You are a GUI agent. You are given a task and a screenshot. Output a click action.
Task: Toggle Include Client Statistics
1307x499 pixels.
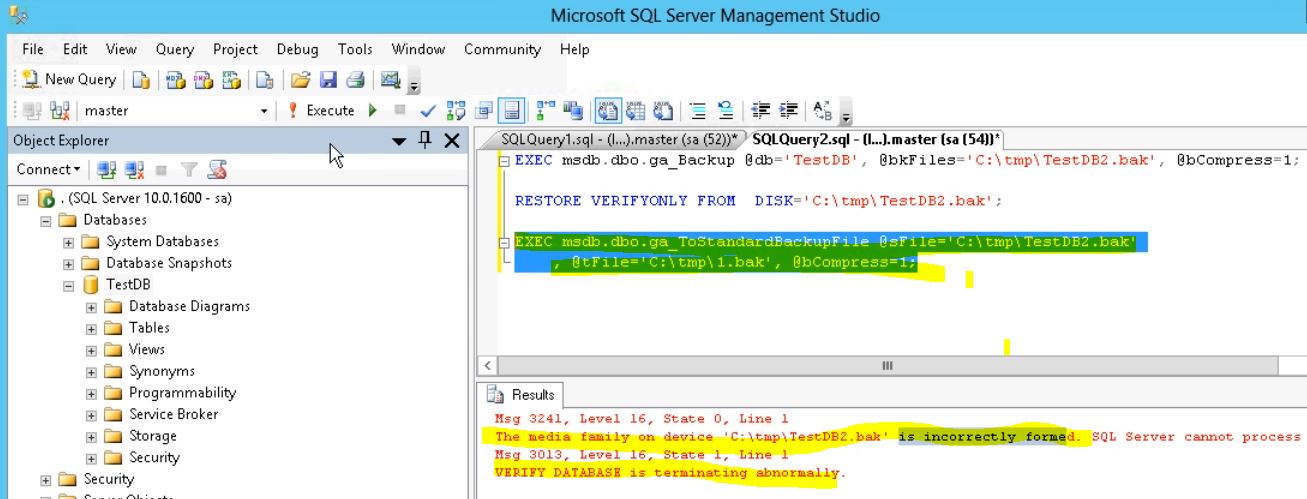pyautogui.click(x=573, y=111)
